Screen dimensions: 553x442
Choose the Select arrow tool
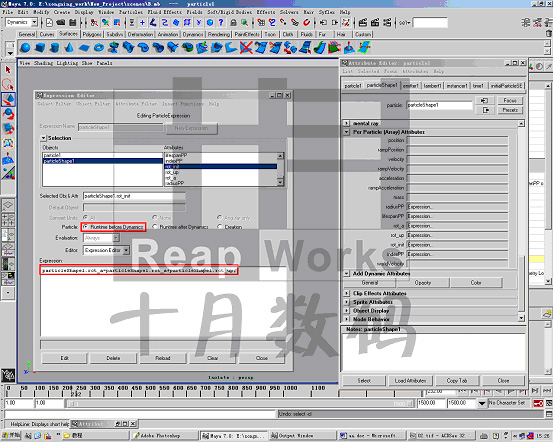[8, 69]
